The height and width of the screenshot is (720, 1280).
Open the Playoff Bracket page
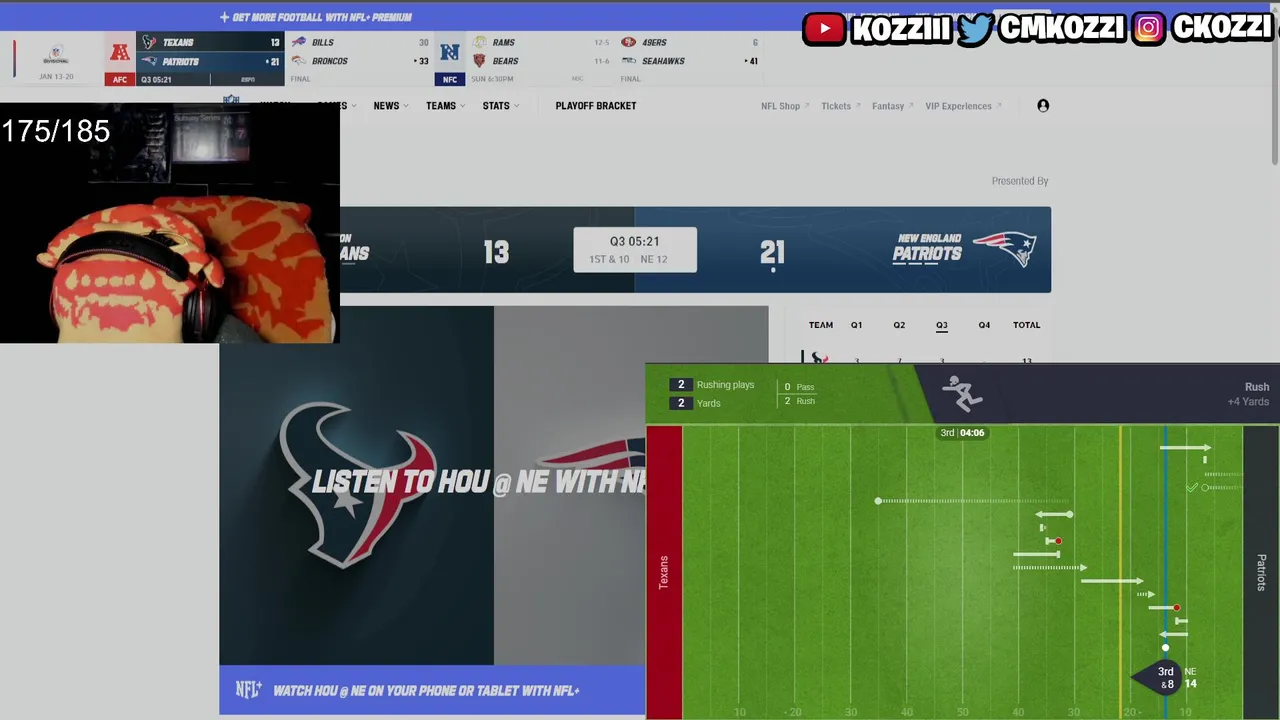pyautogui.click(x=596, y=106)
